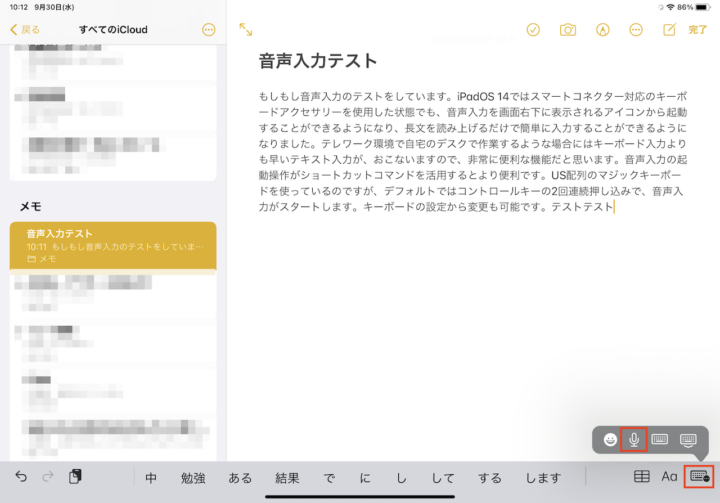Redo with the forward arrow icon
720x503 pixels.
click(48, 476)
